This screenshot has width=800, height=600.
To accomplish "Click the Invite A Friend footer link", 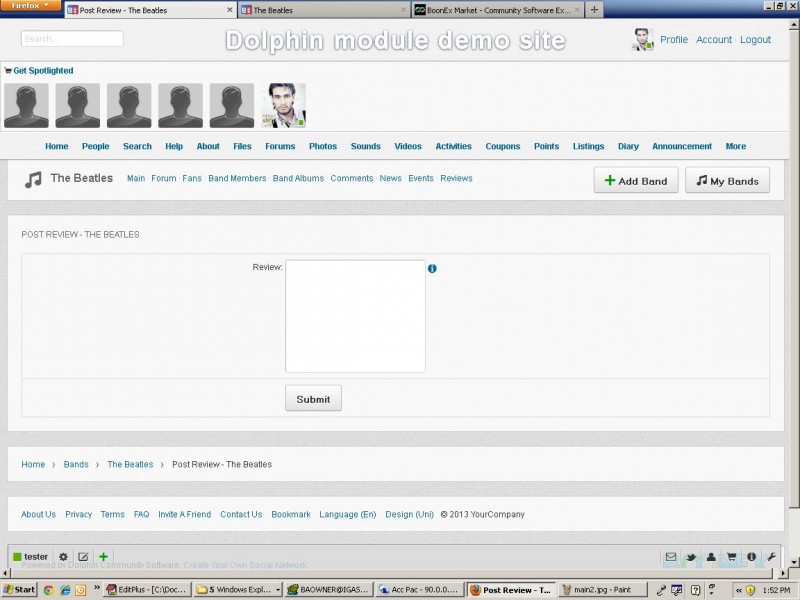I will [184, 514].
